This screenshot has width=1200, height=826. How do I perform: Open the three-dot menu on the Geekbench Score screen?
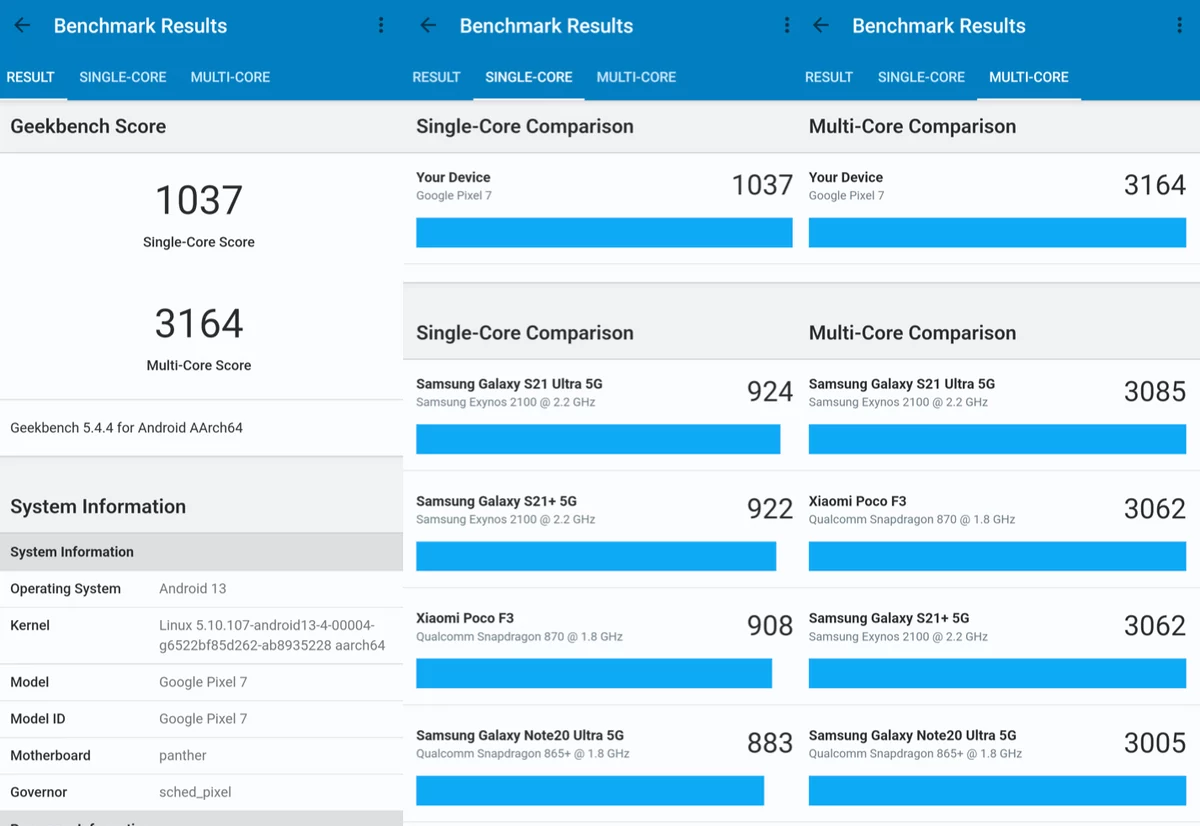click(x=381, y=26)
